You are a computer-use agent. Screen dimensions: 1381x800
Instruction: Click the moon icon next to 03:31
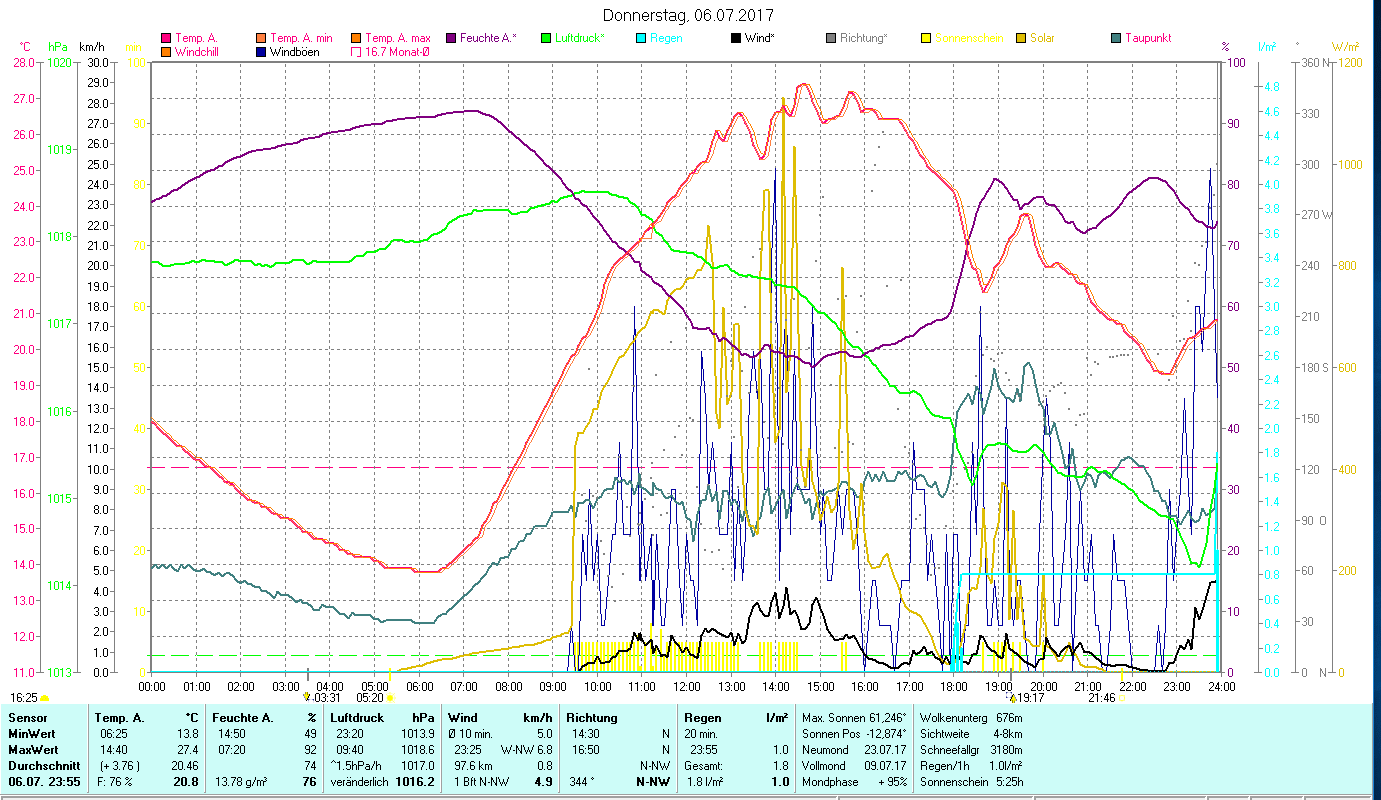point(307,697)
